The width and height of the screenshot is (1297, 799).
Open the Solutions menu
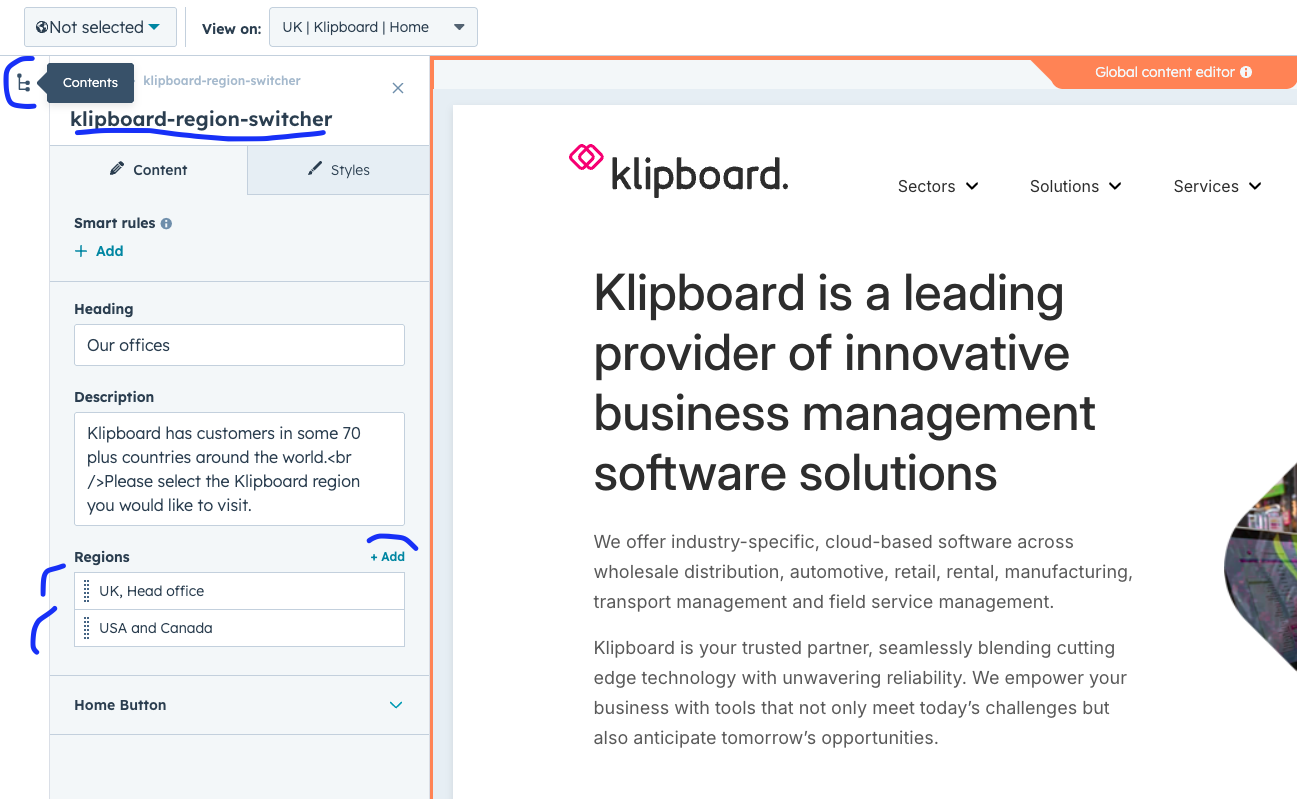(x=1076, y=186)
